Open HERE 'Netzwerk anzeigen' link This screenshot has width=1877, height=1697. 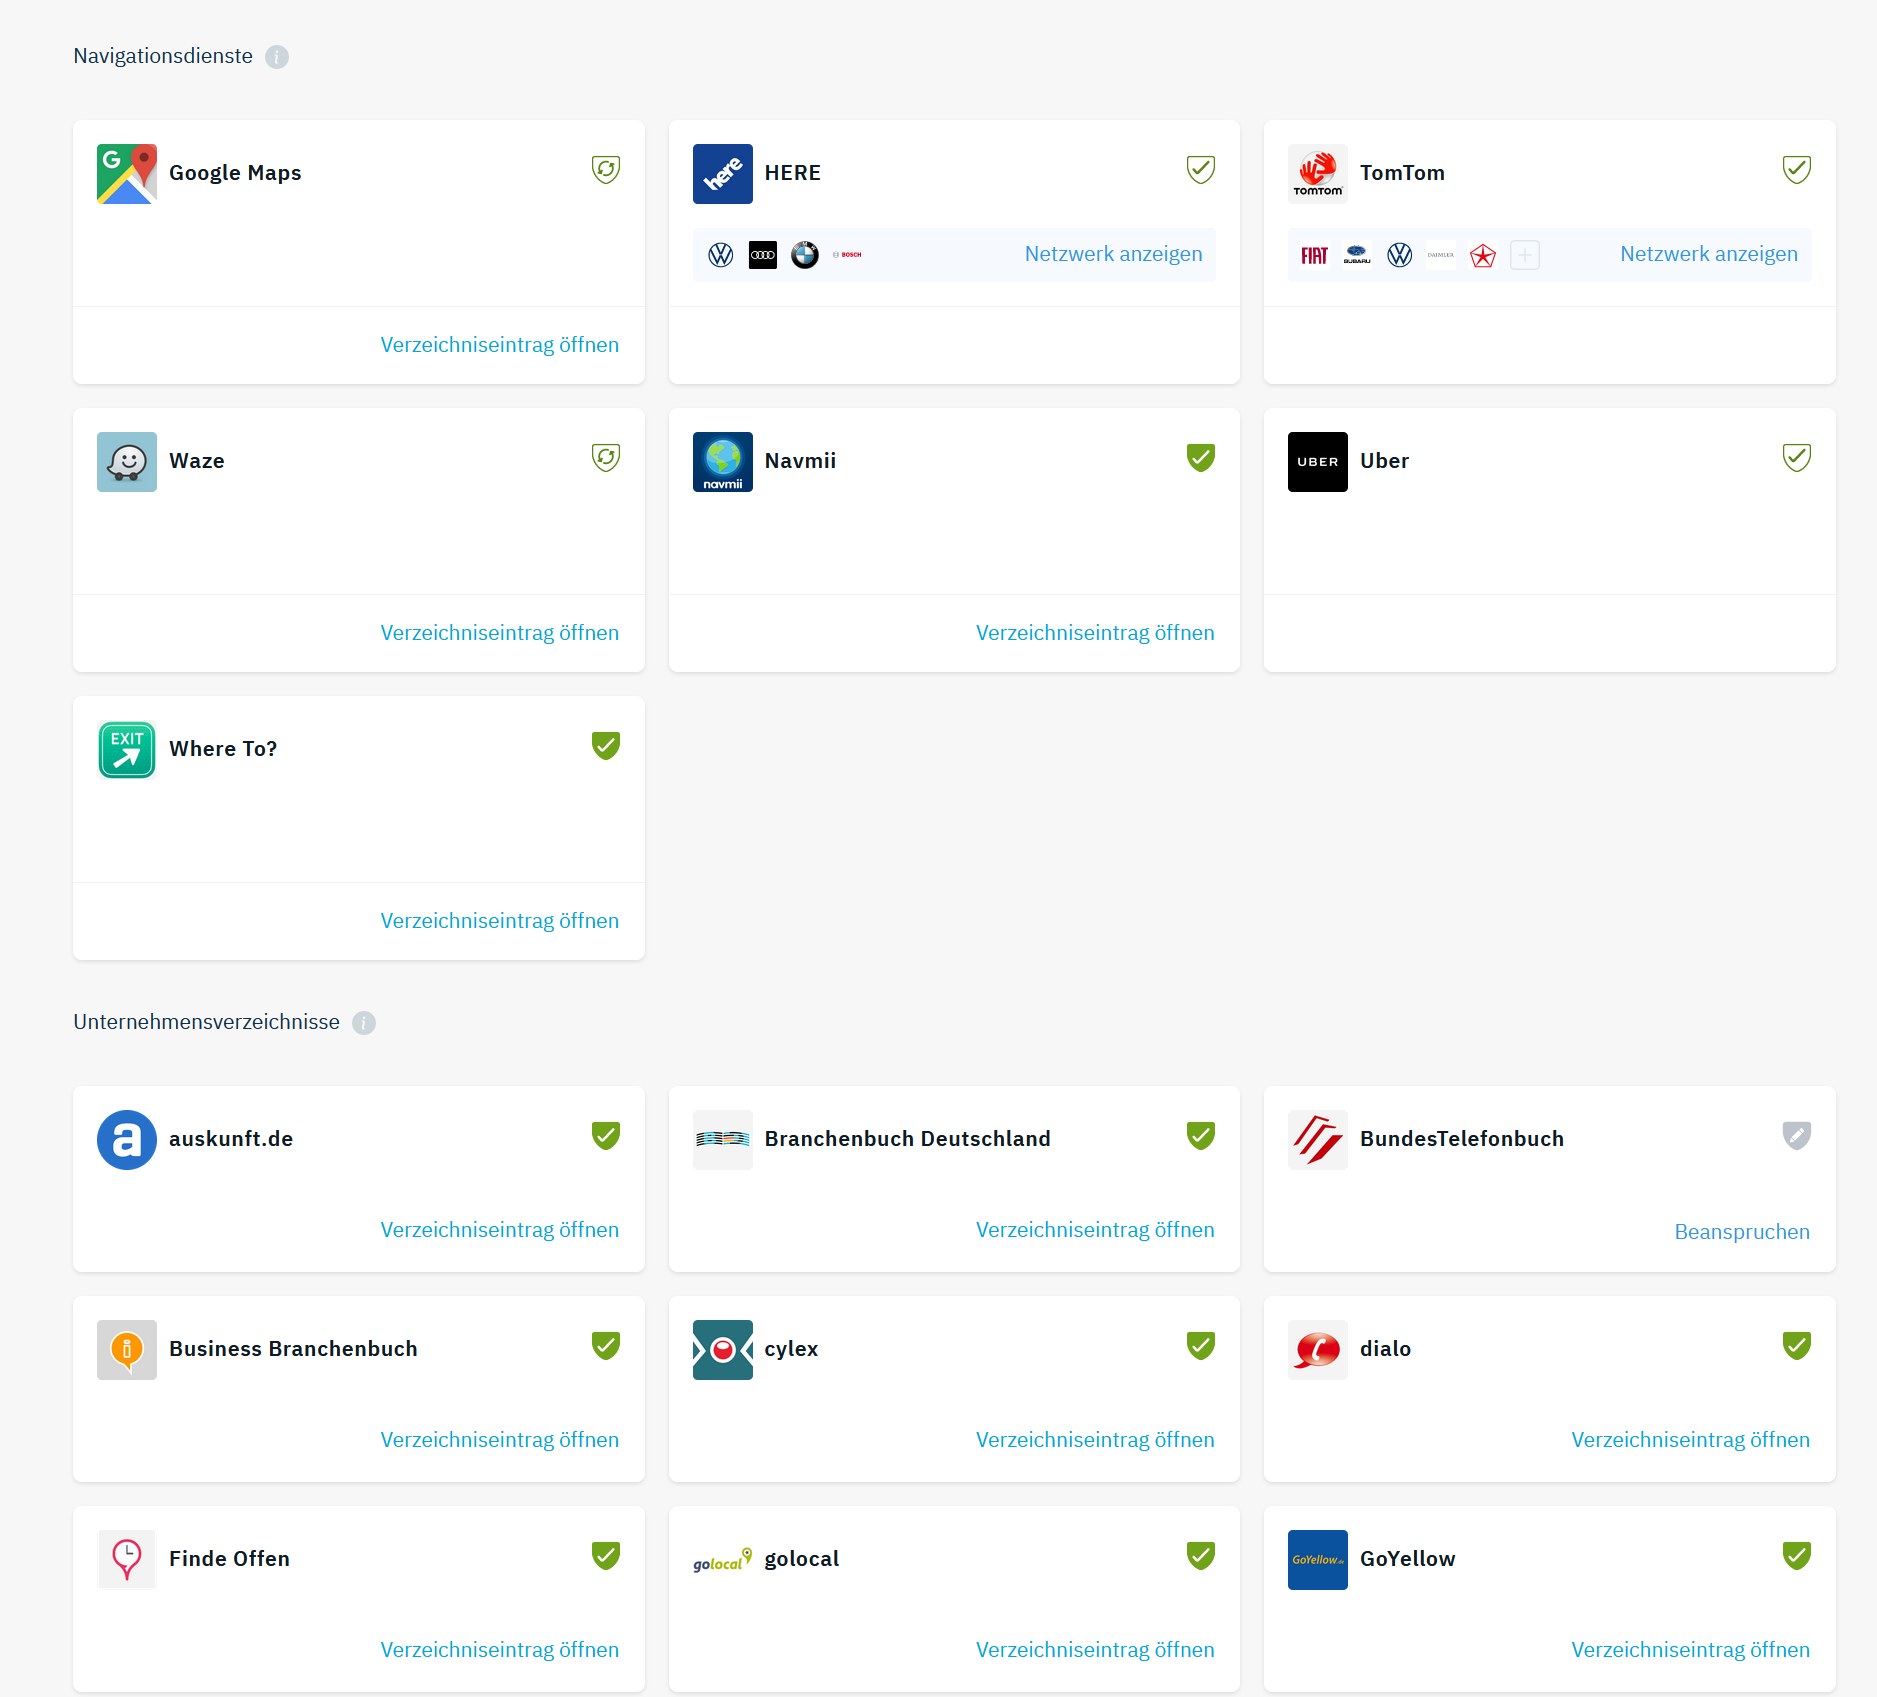[1113, 254]
